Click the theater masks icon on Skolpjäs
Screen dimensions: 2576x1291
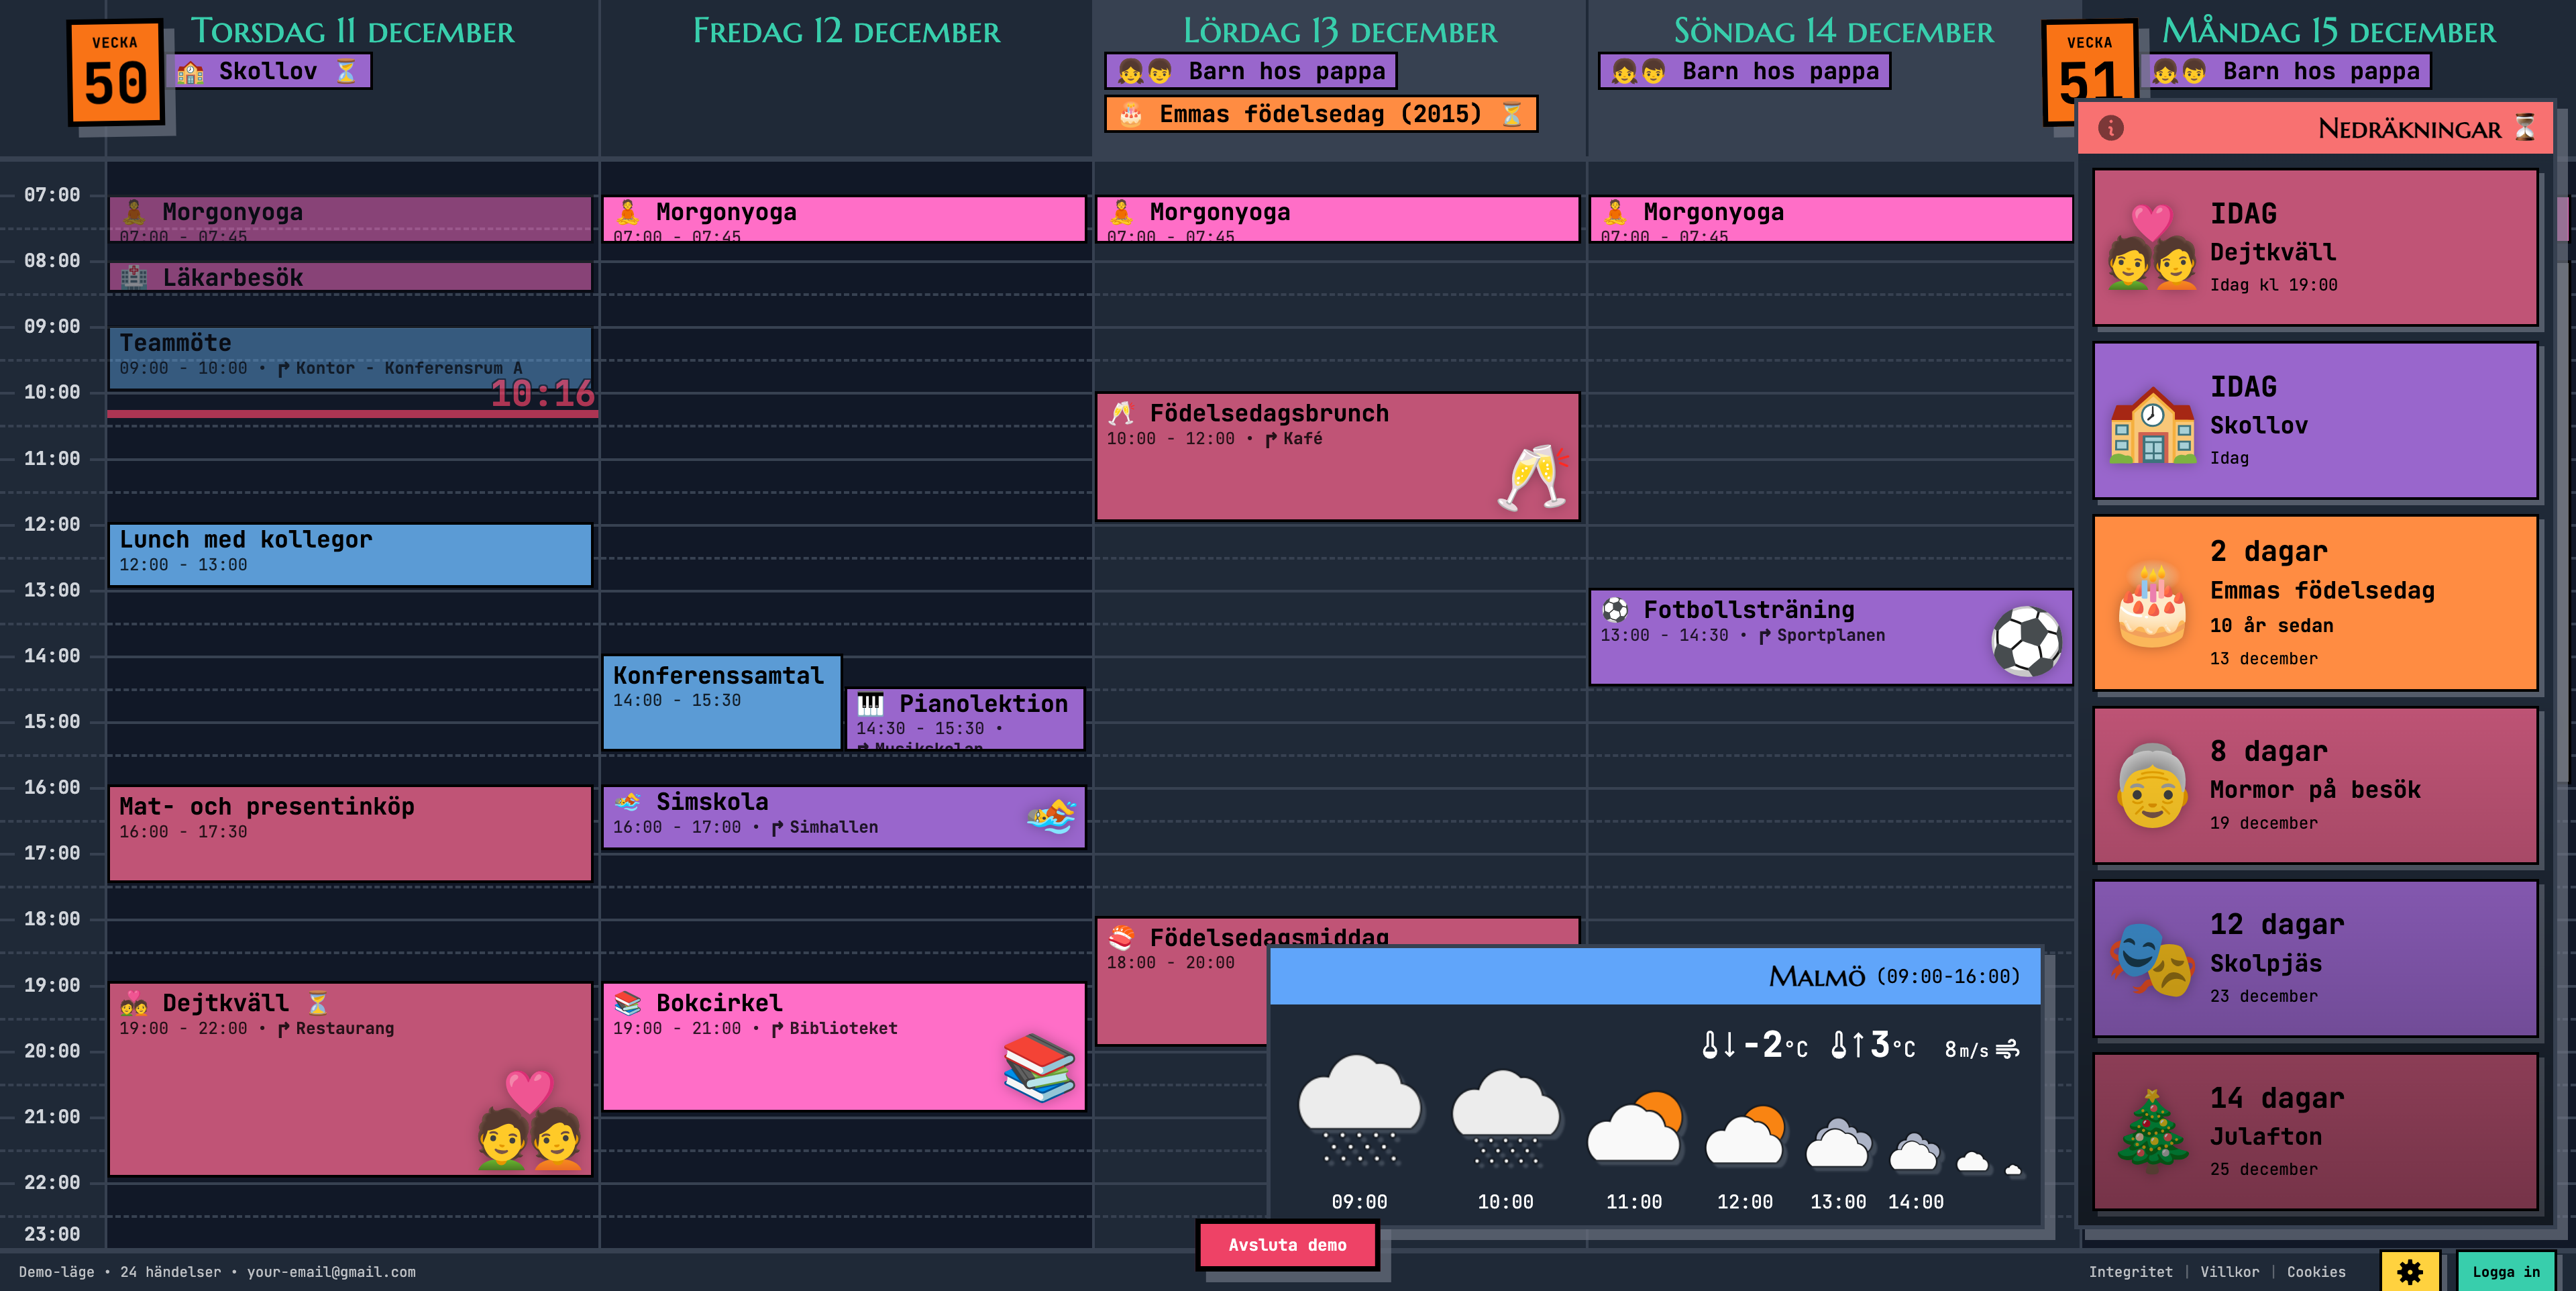[x=2152, y=959]
